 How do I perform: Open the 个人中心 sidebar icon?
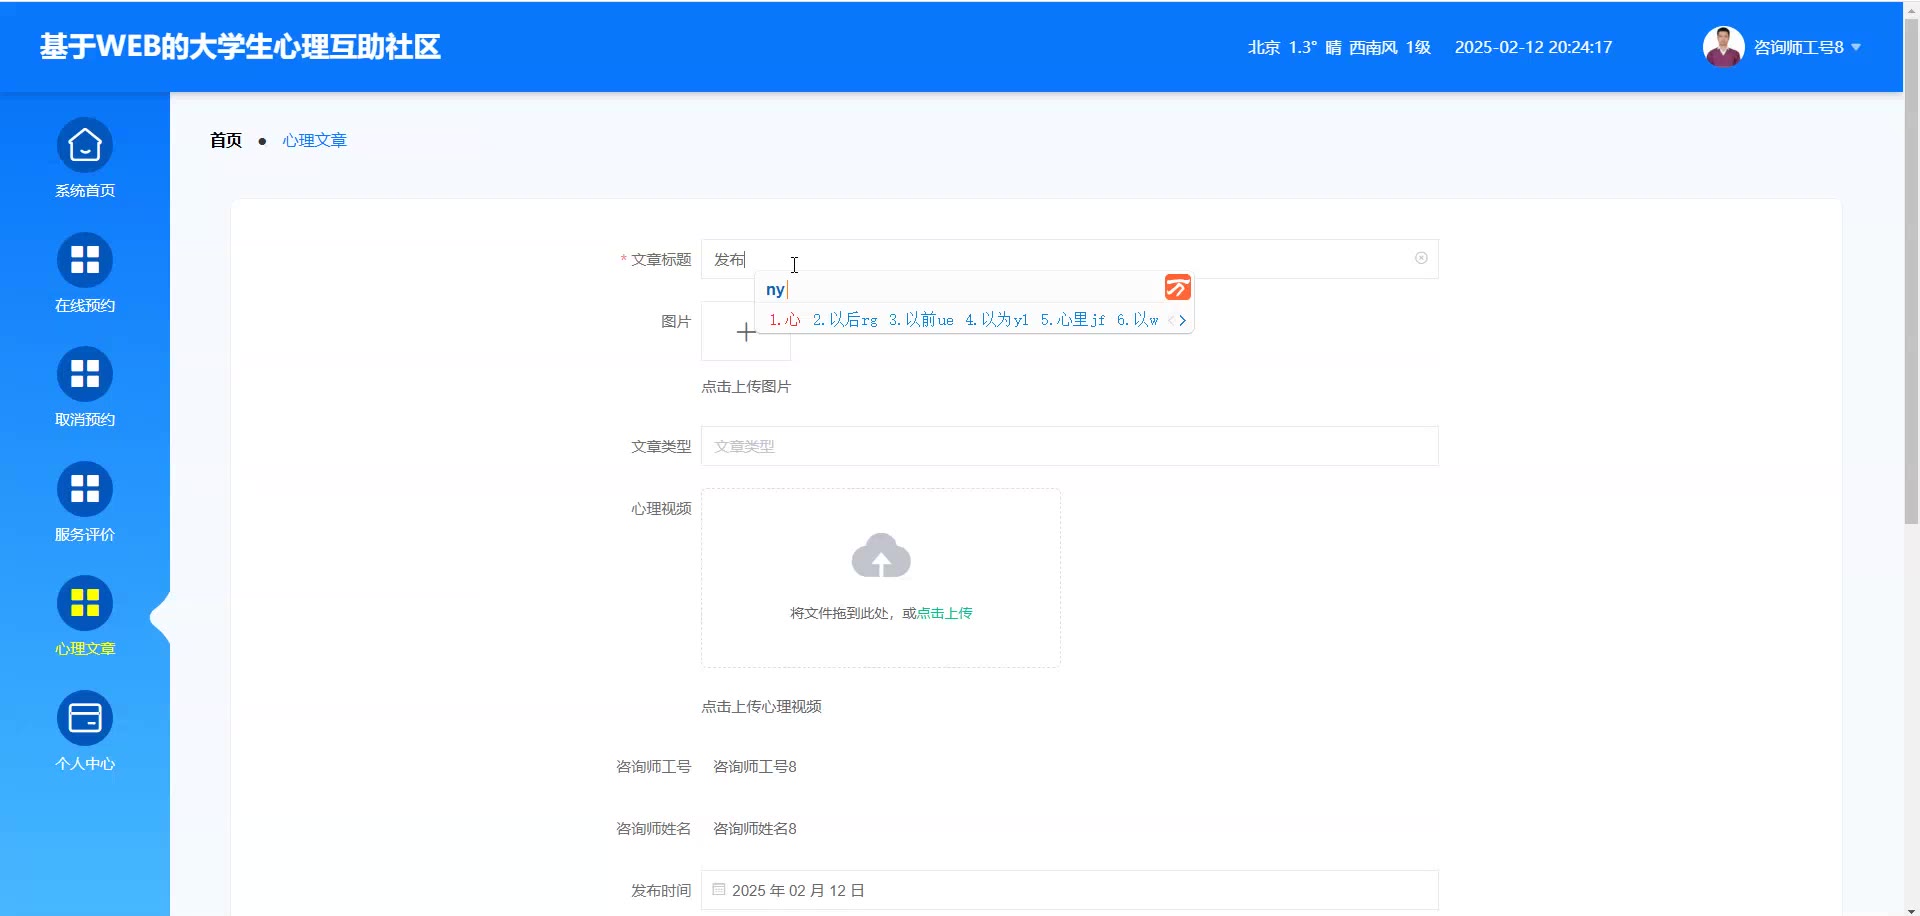point(85,718)
